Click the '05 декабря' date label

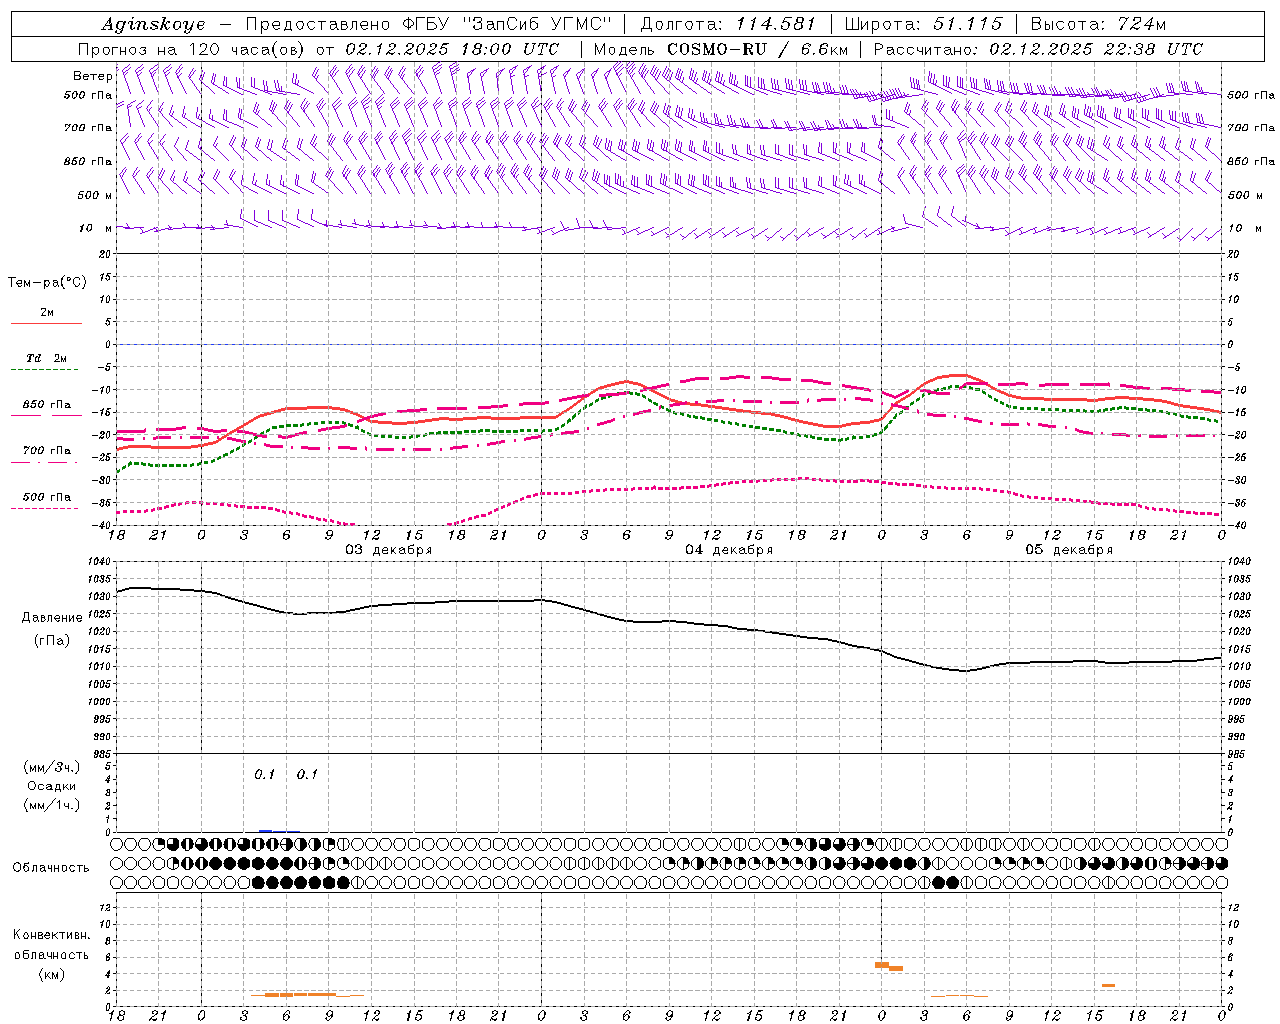pos(1069,550)
